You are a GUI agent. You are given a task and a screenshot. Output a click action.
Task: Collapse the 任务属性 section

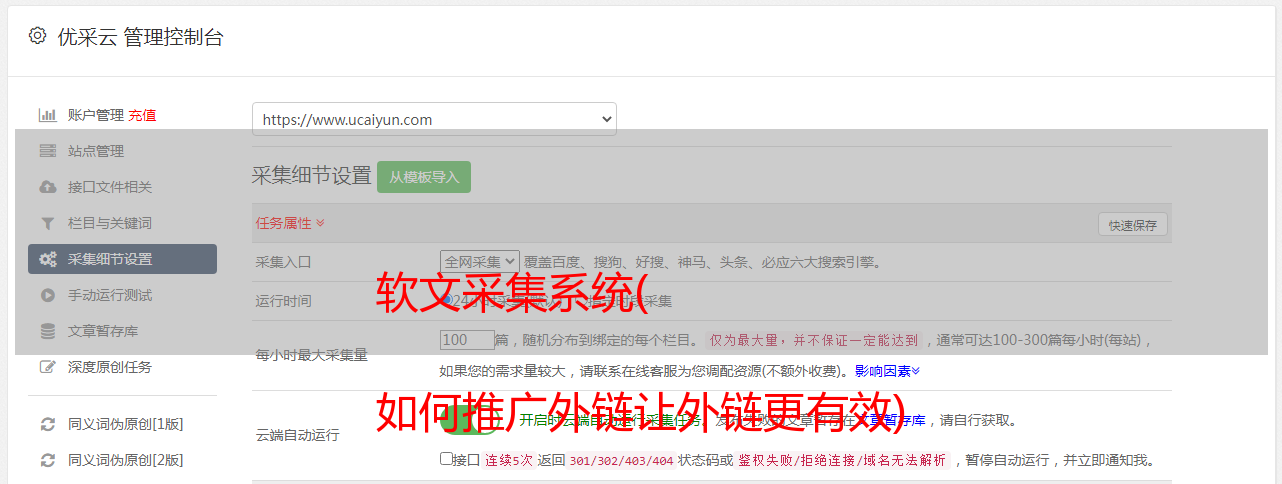290,223
